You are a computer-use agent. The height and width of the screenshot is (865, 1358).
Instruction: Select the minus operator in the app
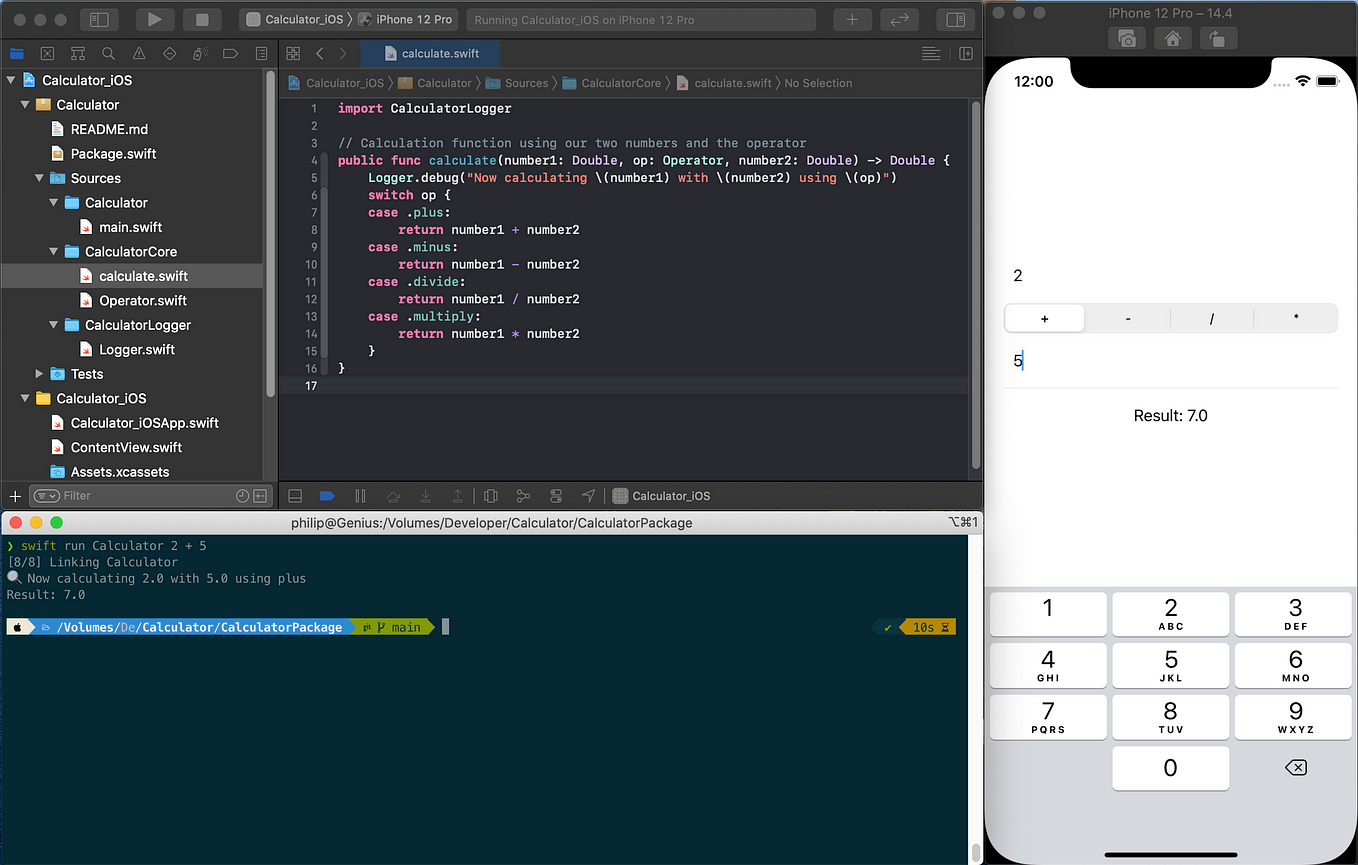1127,317
